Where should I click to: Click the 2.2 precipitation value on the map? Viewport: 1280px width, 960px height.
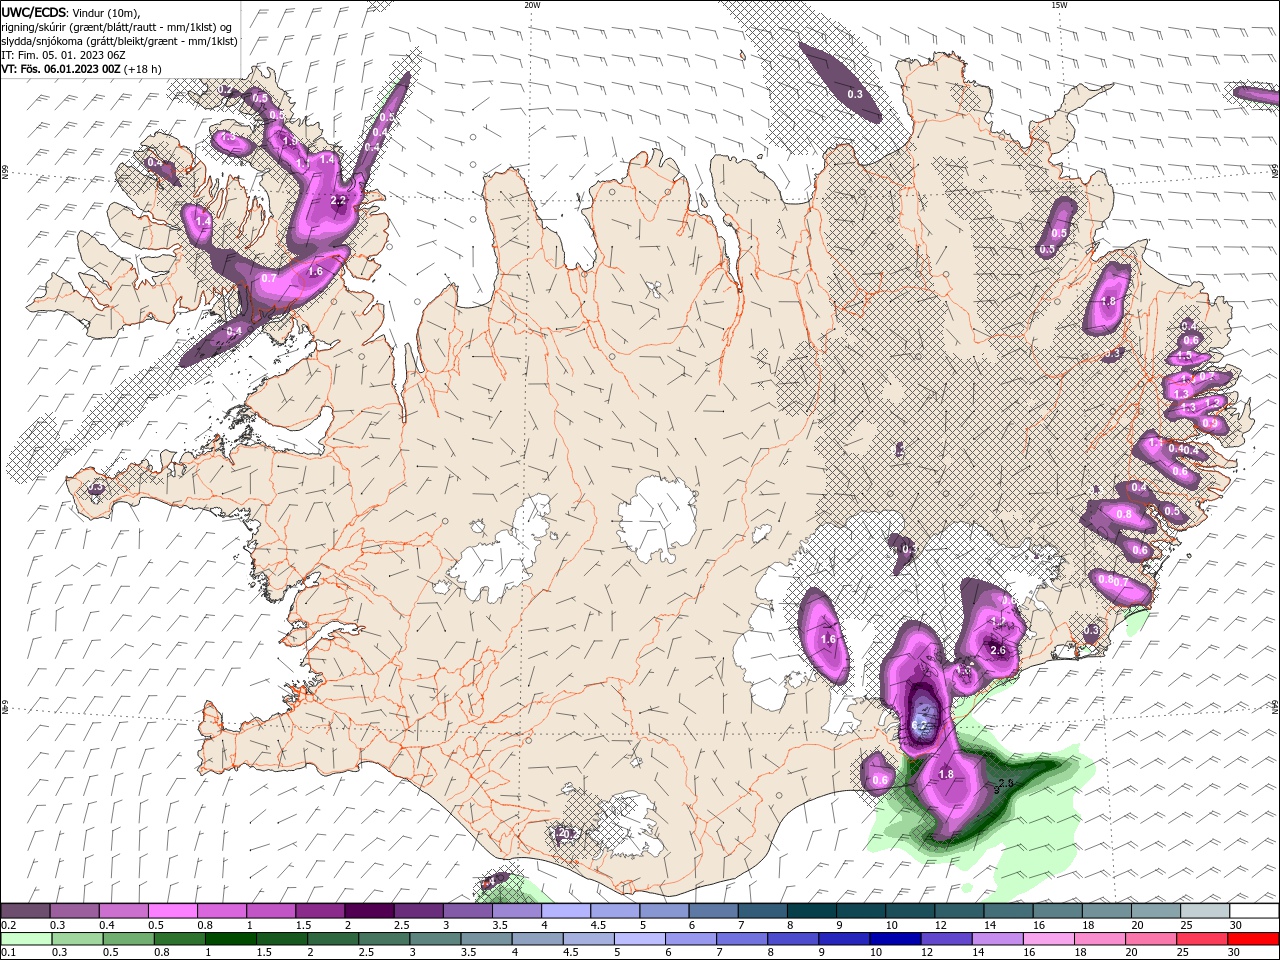[x=338, y=200]
